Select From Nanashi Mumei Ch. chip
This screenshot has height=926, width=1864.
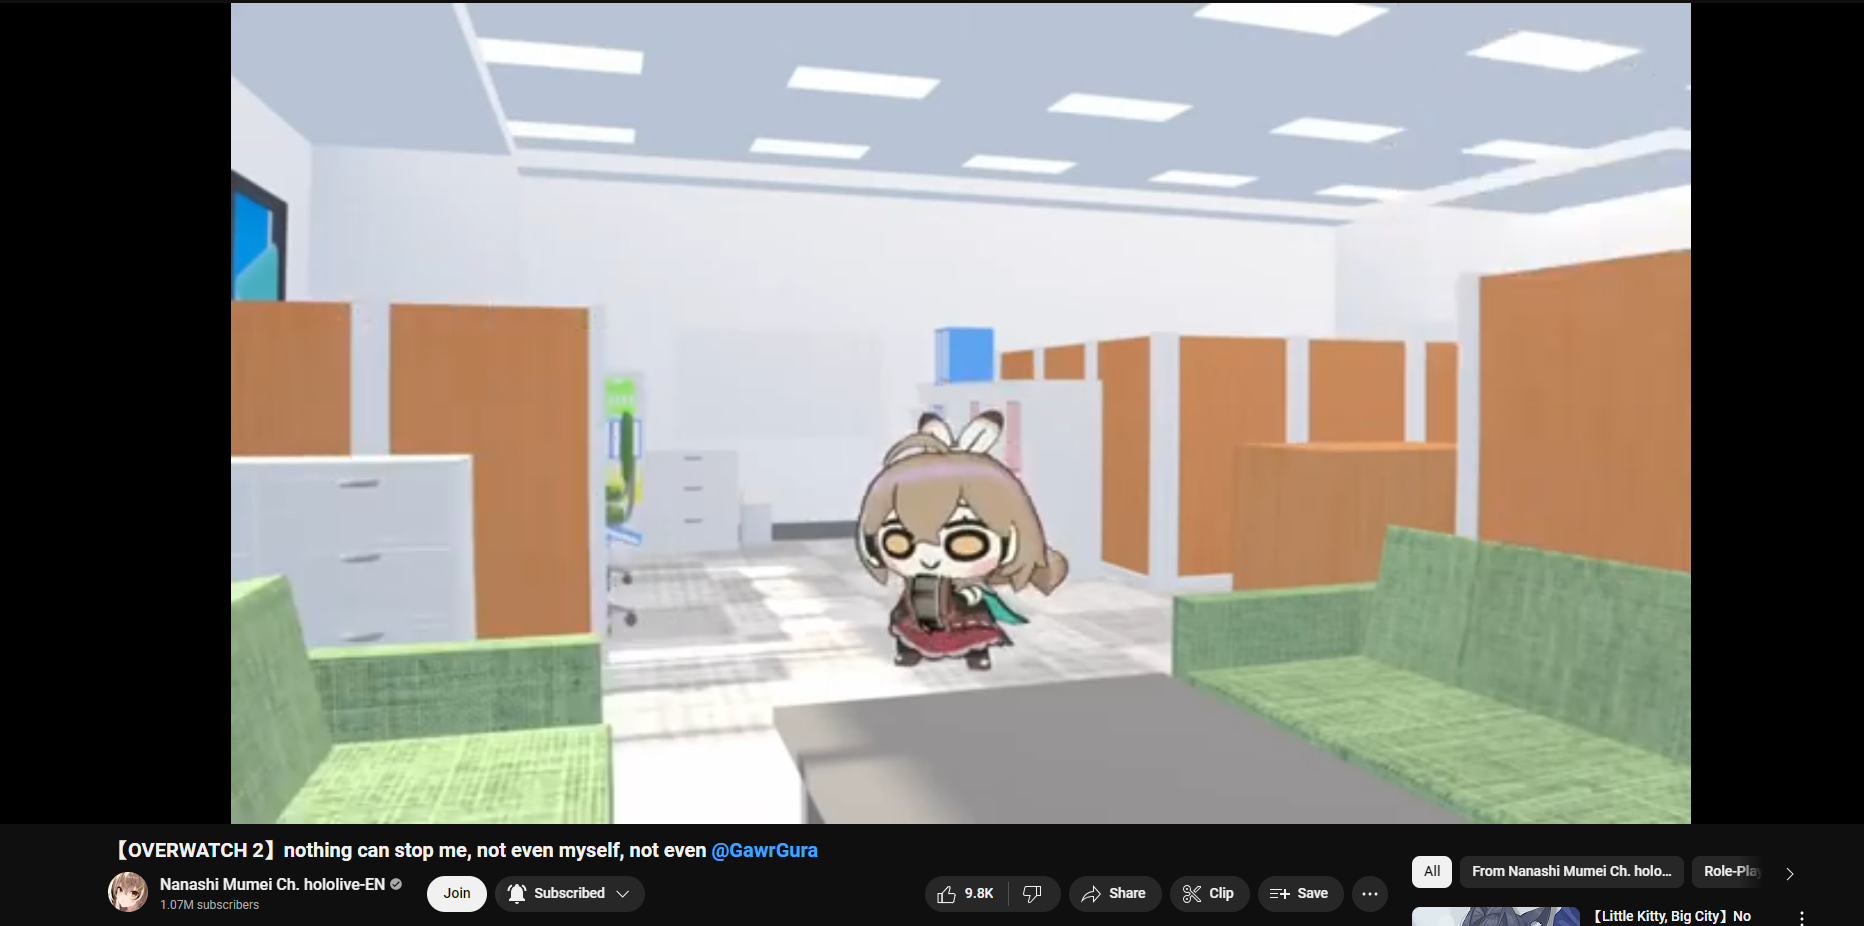[1572, 872]
